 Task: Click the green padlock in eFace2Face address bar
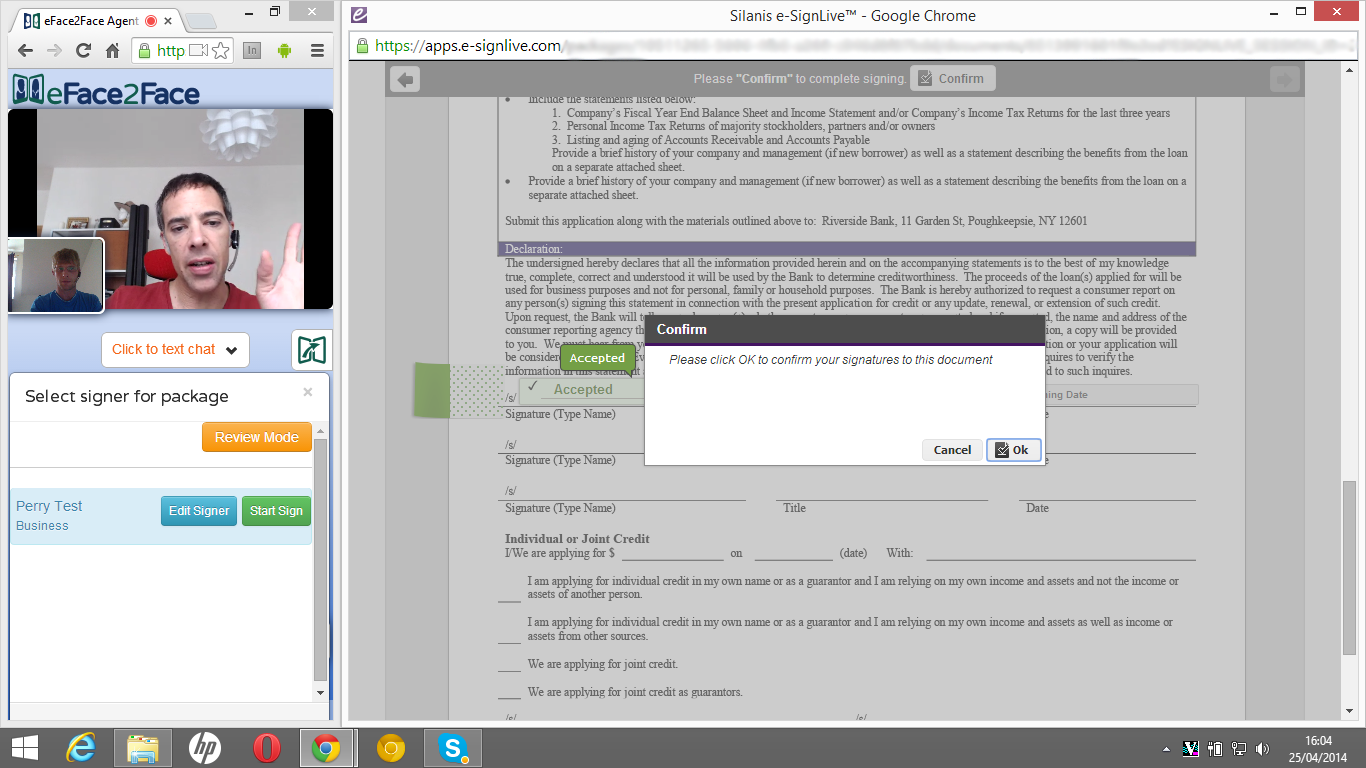144,50
